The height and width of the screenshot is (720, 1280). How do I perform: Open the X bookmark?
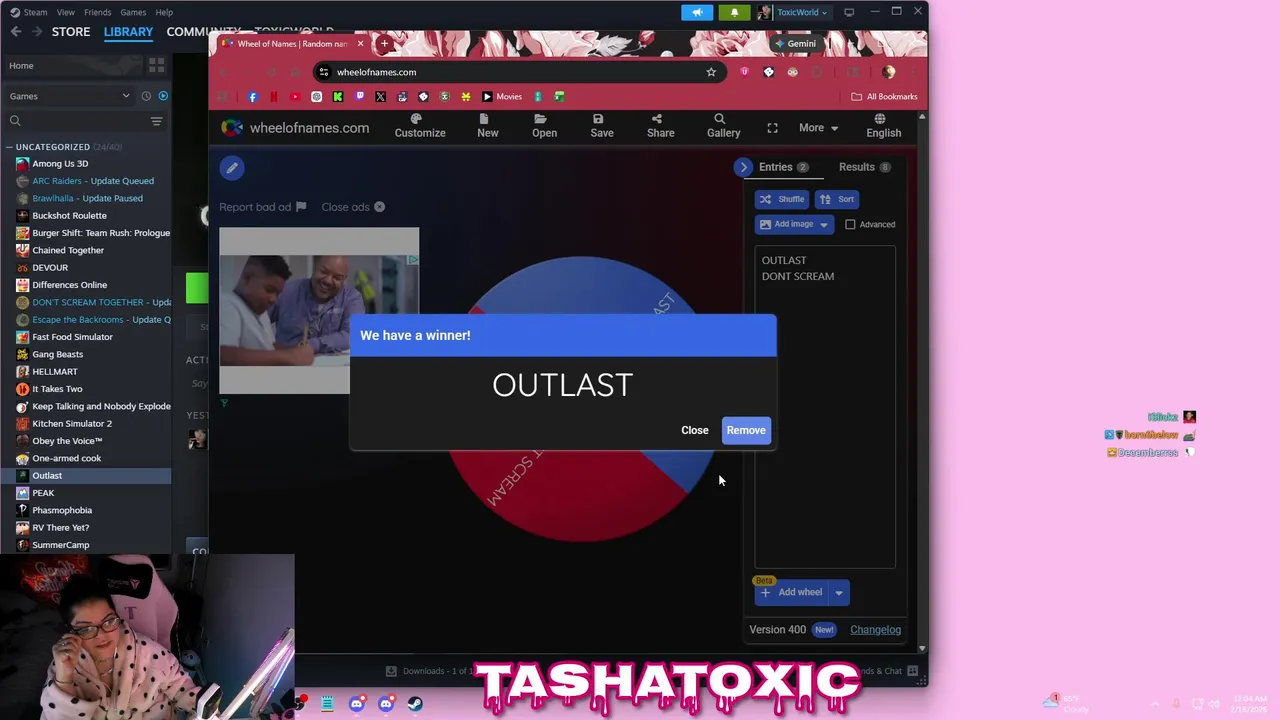[x=381, y=97]
